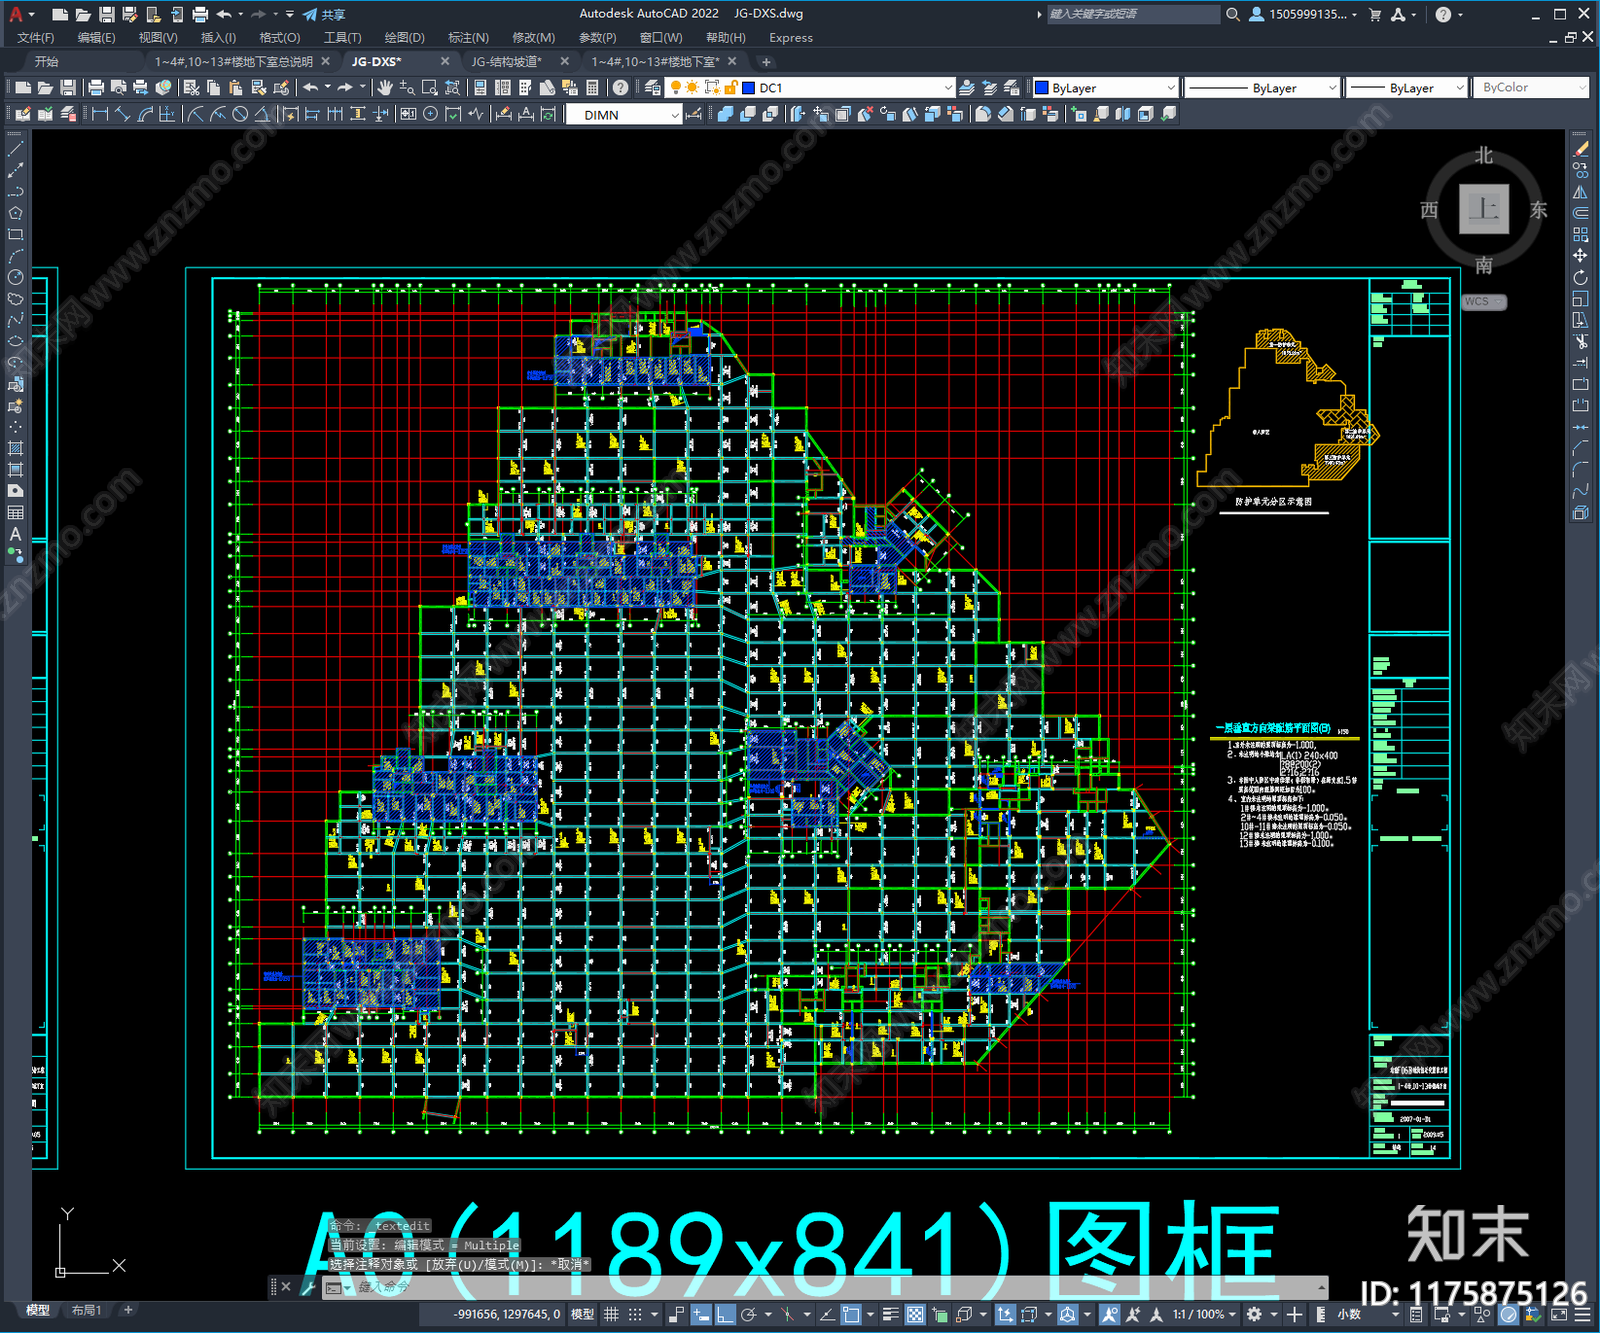The image size is (1600, 1333).
Task: Expand the undo history dropdown arrow
Action: [327, 88]
